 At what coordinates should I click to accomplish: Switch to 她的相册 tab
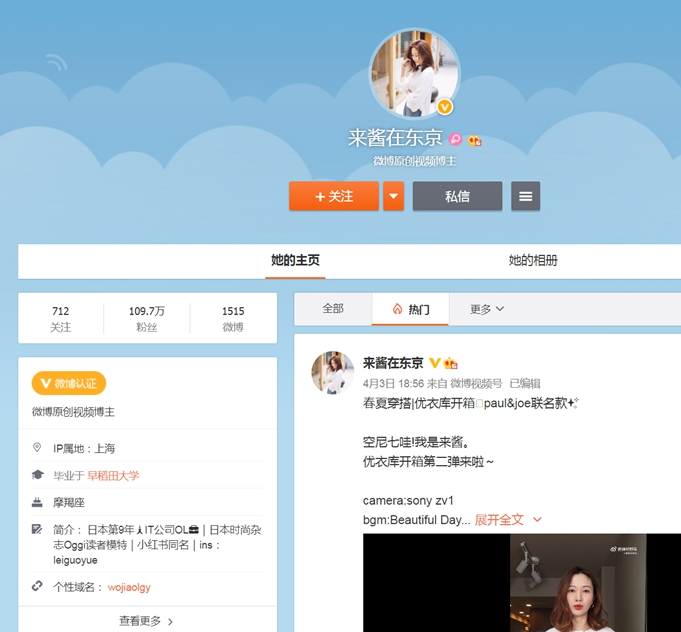pos(533,260)
